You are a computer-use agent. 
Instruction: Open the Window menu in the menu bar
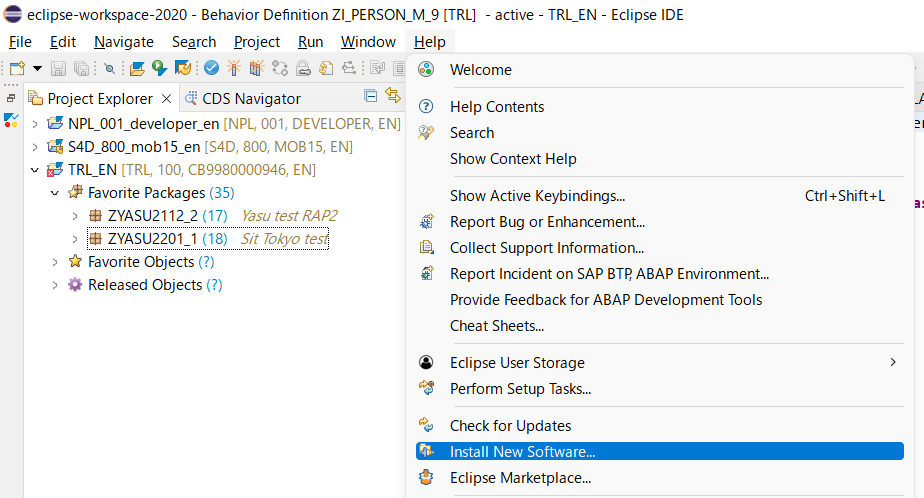pyautogui.click(x=368, y=42)
